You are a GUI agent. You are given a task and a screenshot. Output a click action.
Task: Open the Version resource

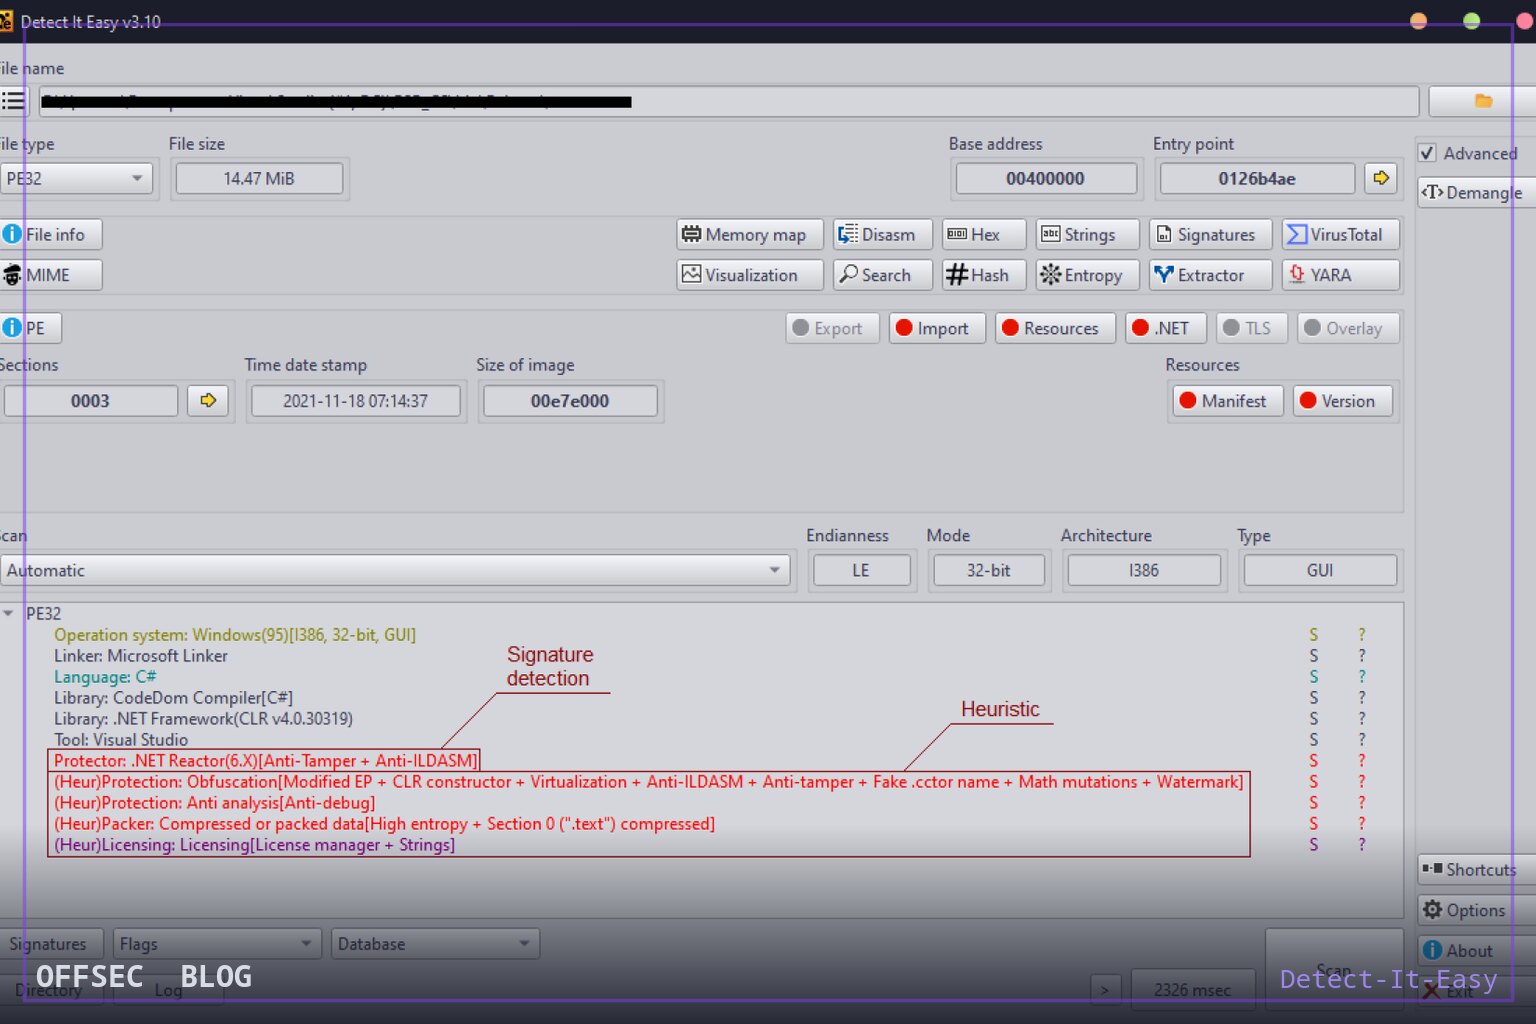coord(1343,401)
